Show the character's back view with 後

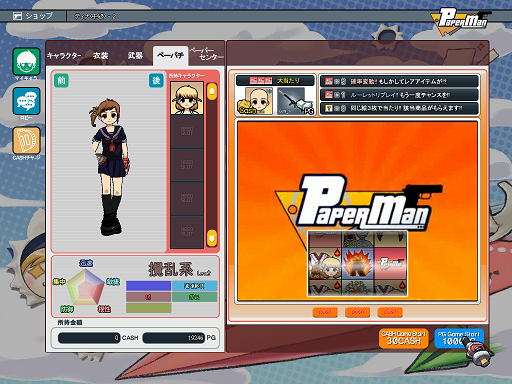(x=156, y=81)
